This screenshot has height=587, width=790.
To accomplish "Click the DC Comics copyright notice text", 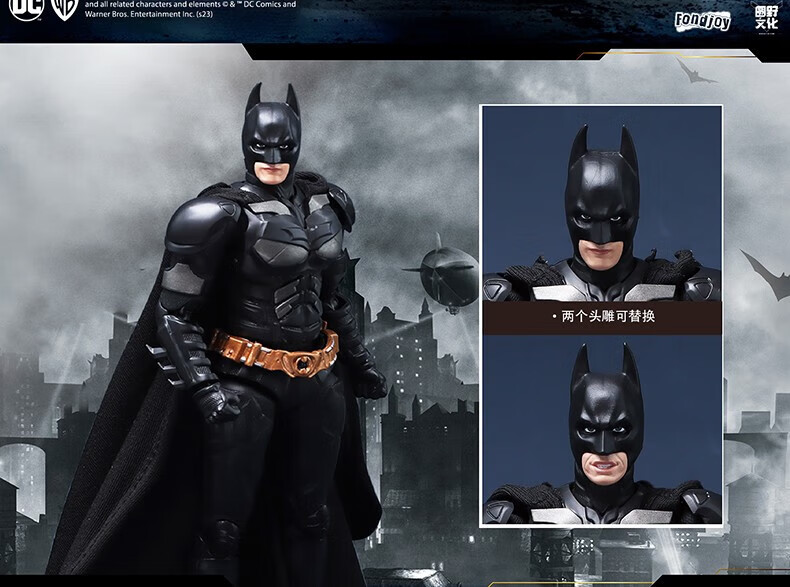I will click(190, 9).
